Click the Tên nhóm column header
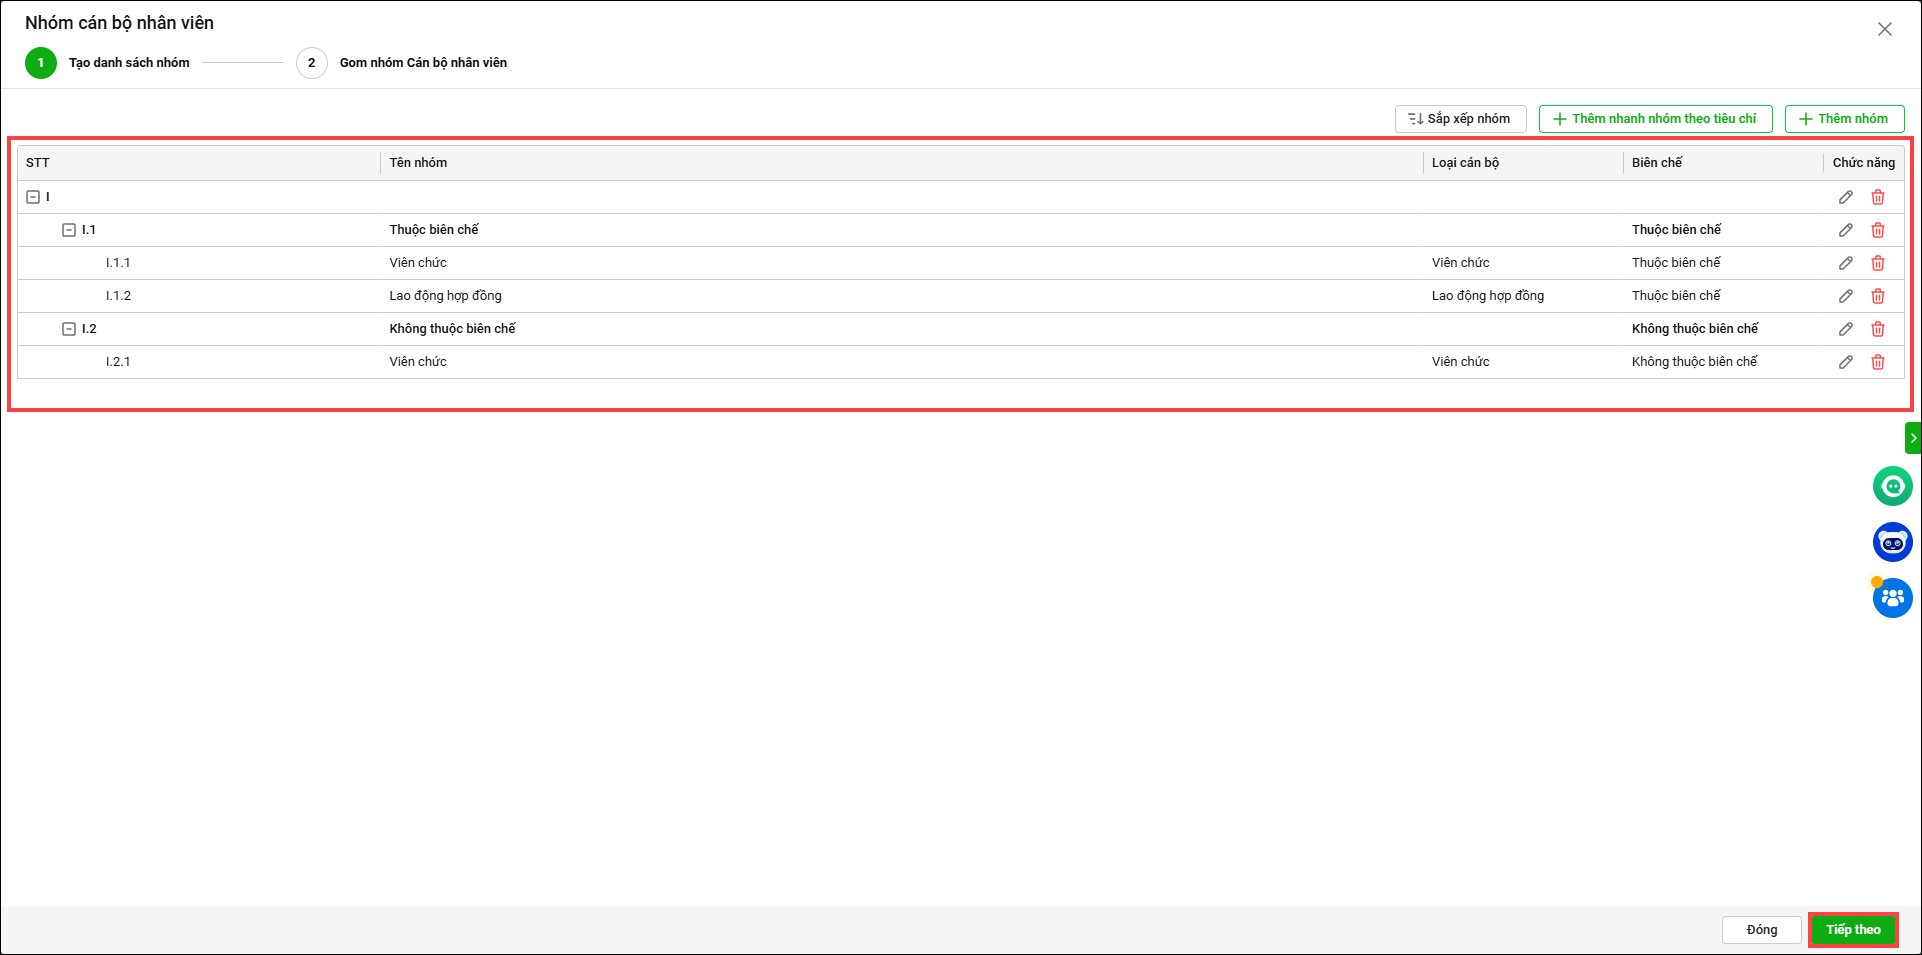 pos(419,163)
